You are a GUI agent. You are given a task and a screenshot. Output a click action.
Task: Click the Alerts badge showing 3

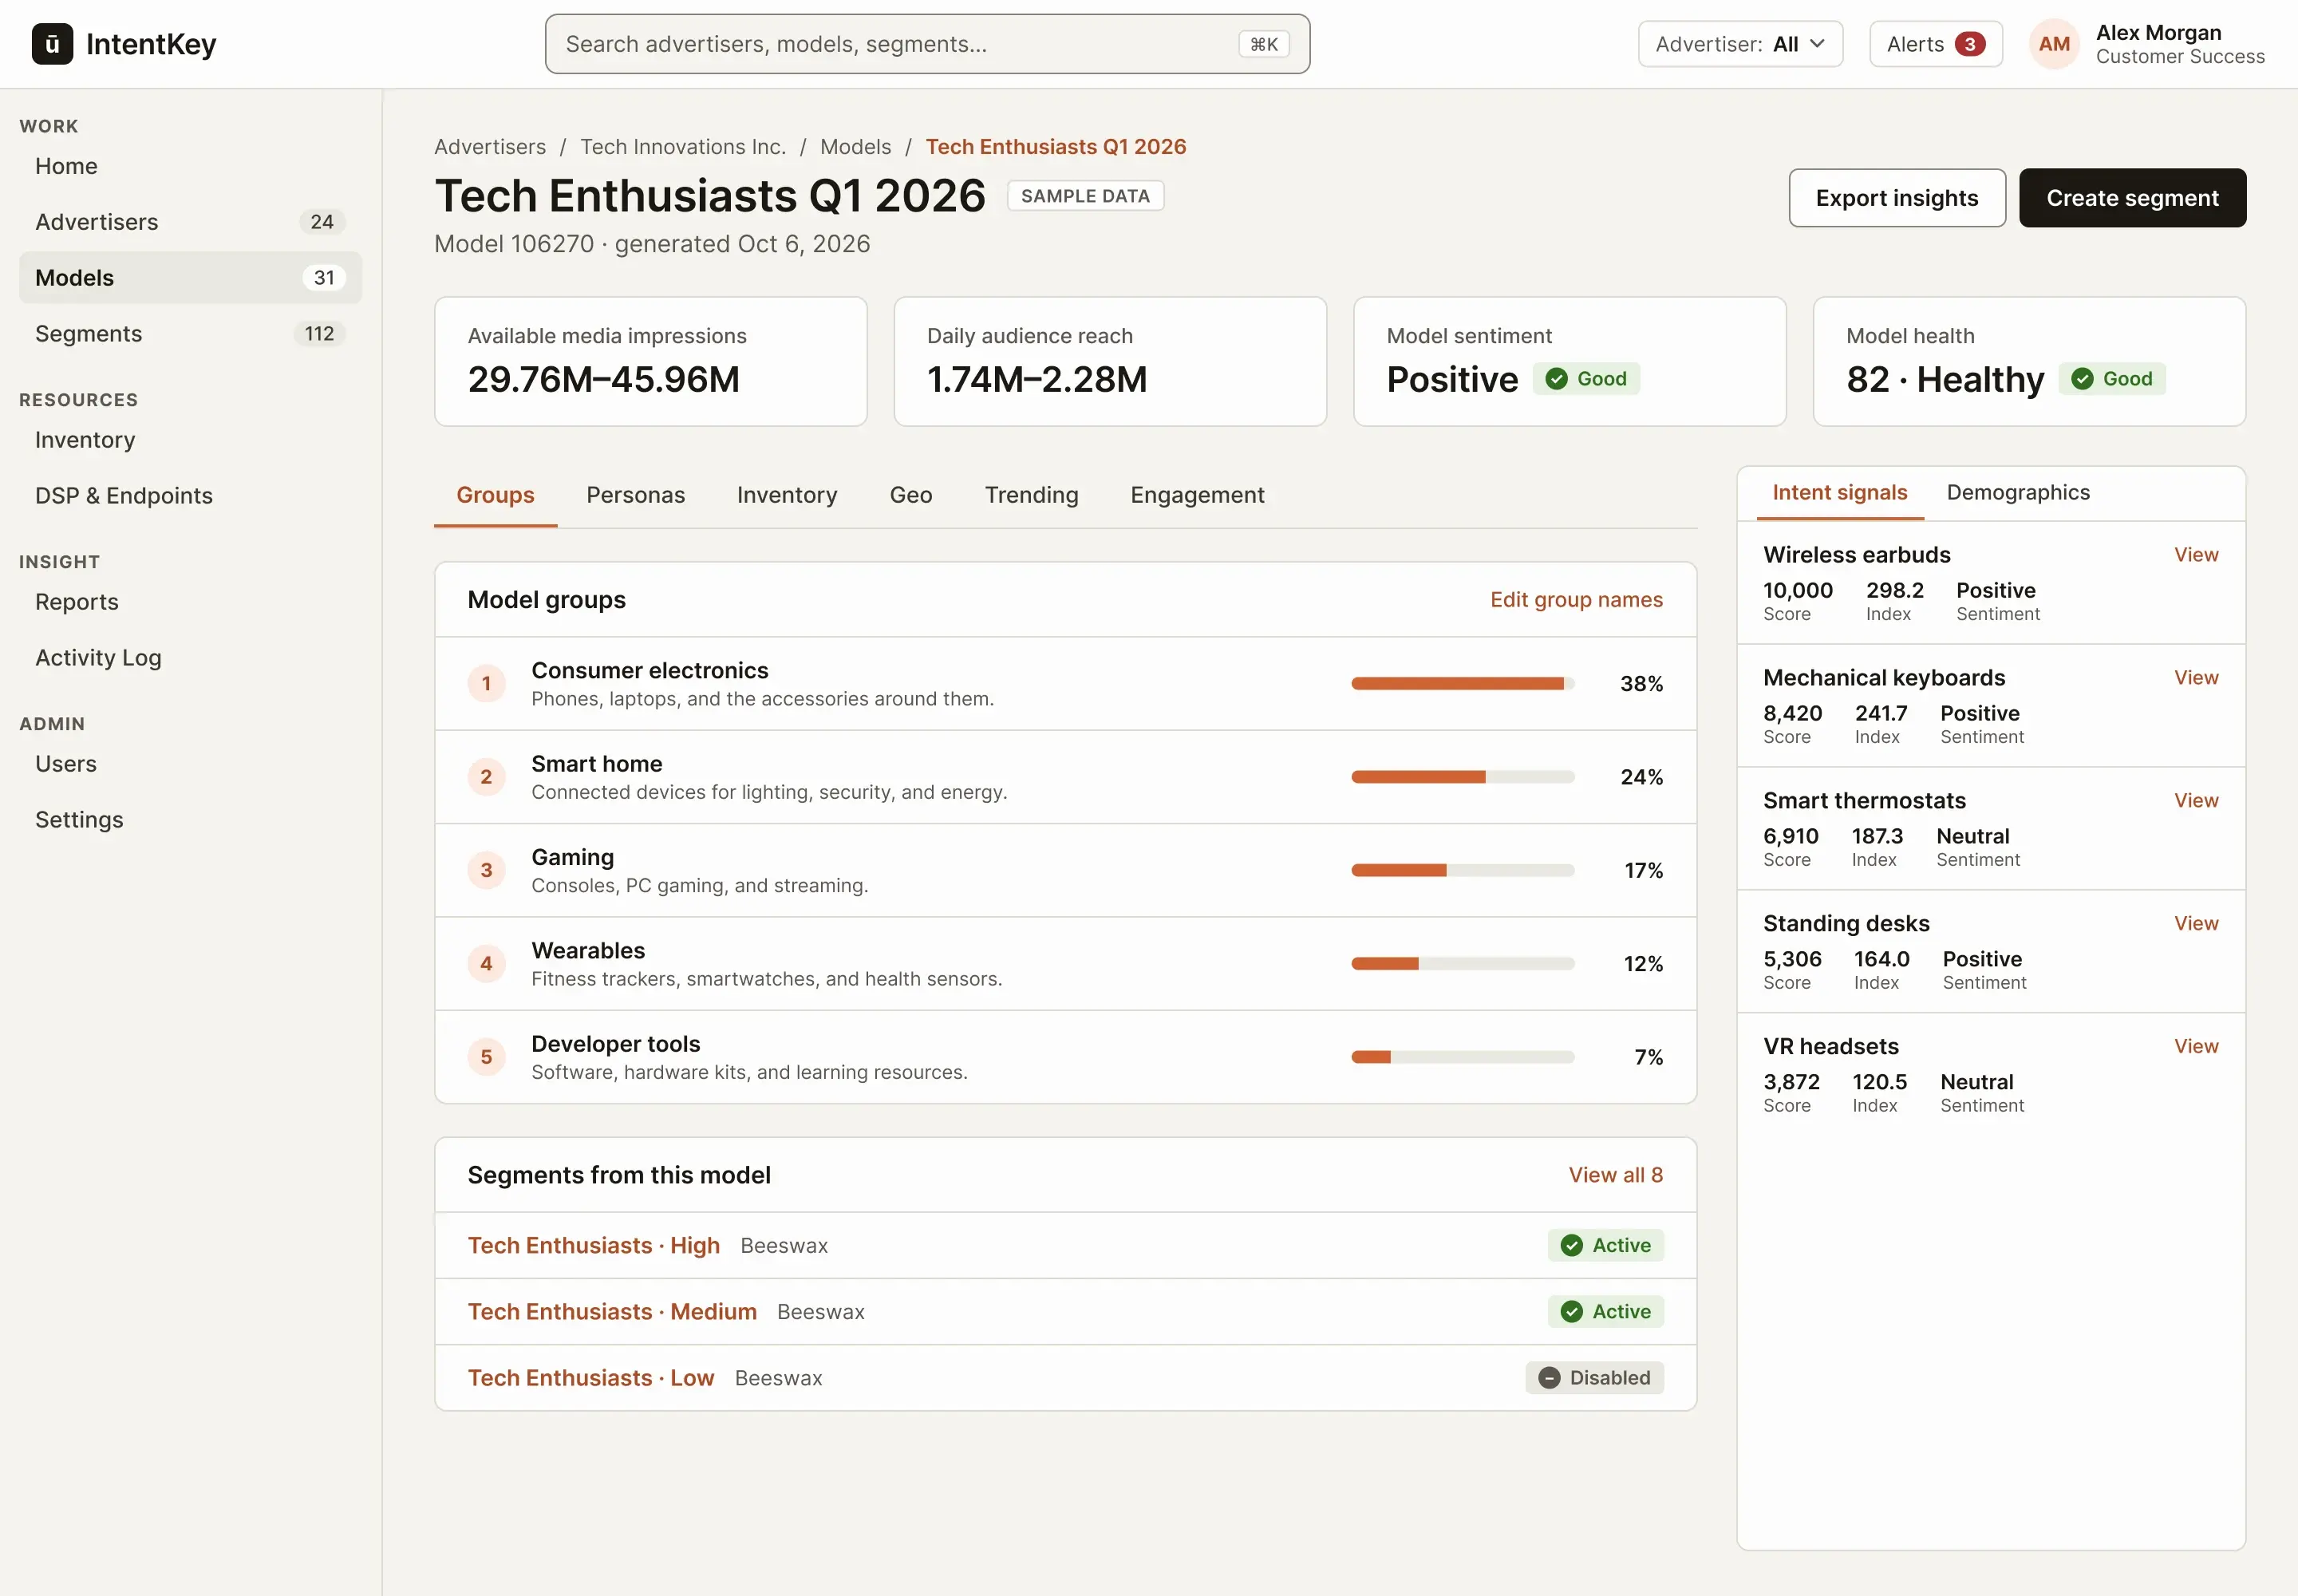[1969, 44]
